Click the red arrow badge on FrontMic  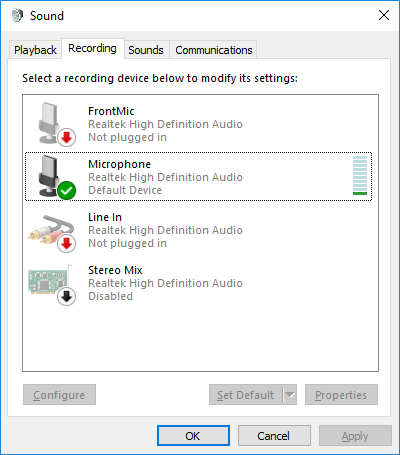67,137
